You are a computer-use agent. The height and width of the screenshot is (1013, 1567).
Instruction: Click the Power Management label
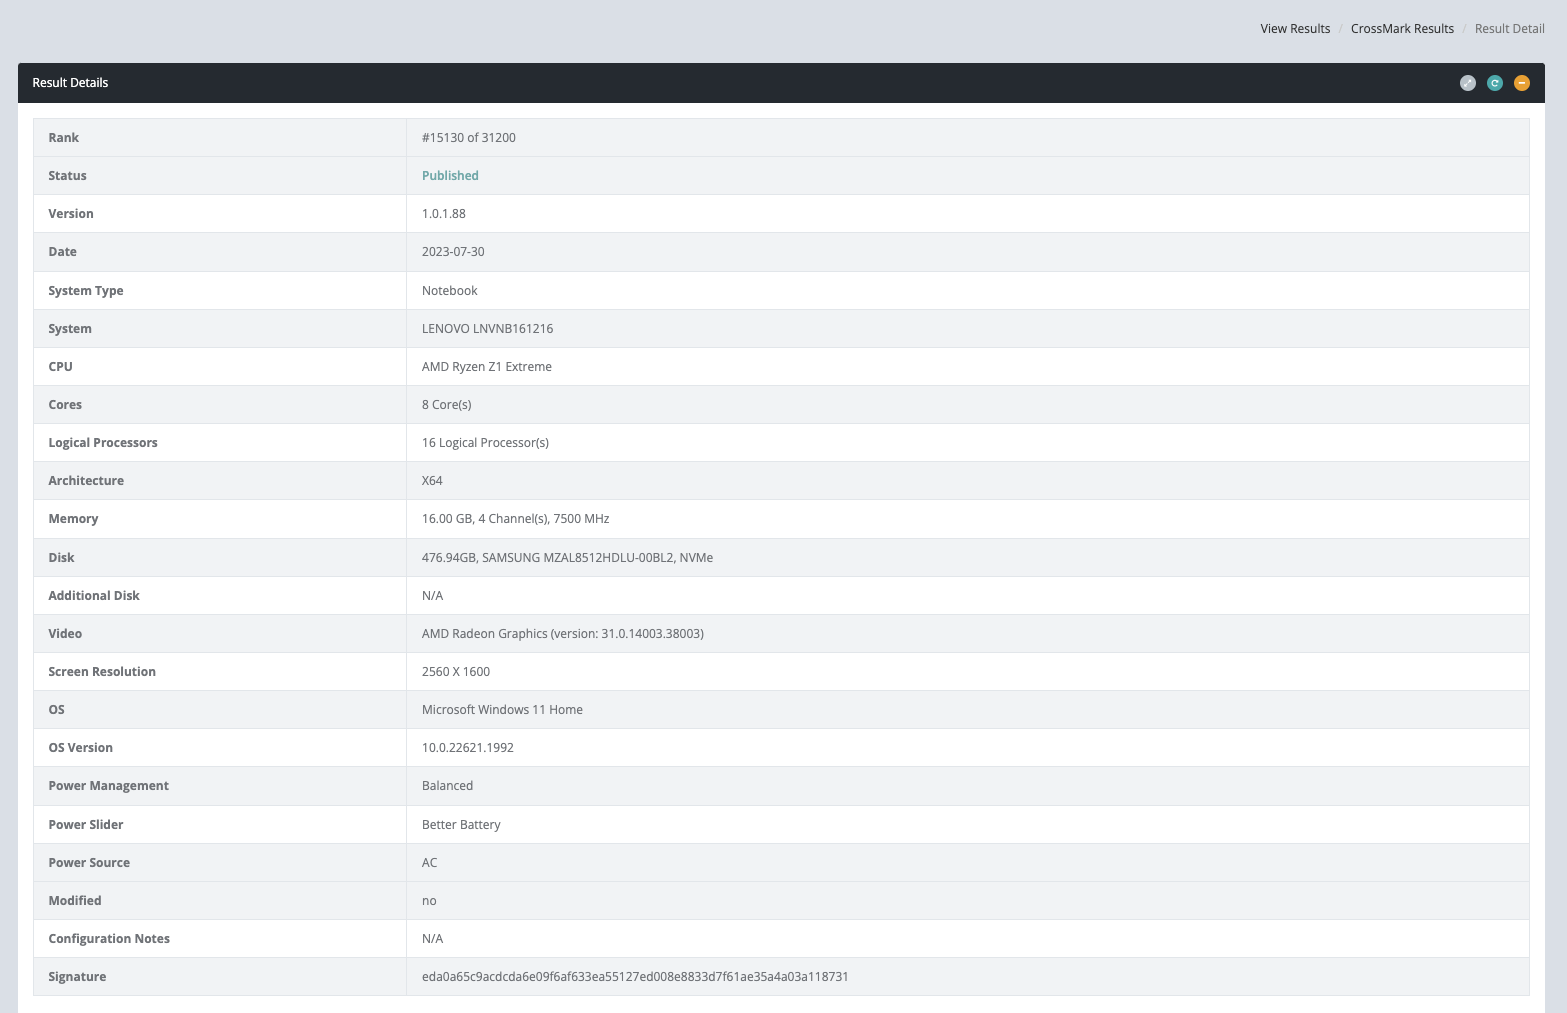pyautogui.click(x=108, y=786)
